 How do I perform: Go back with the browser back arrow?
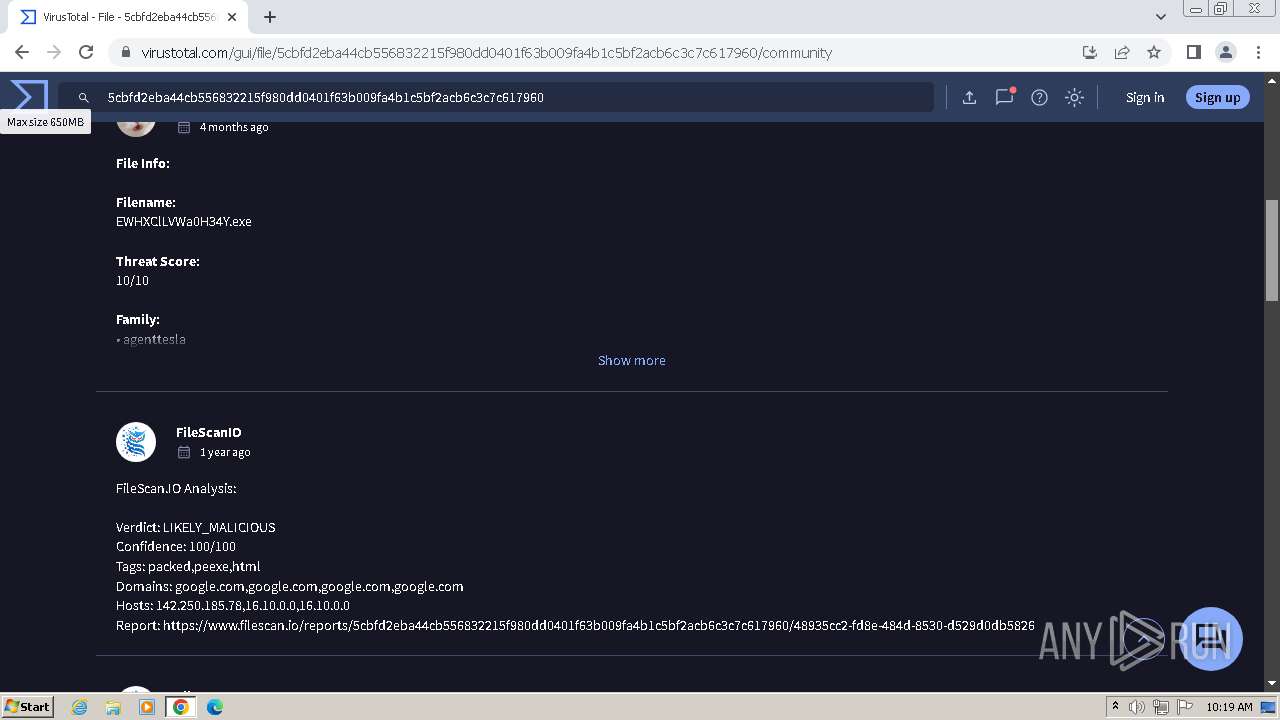22,52
